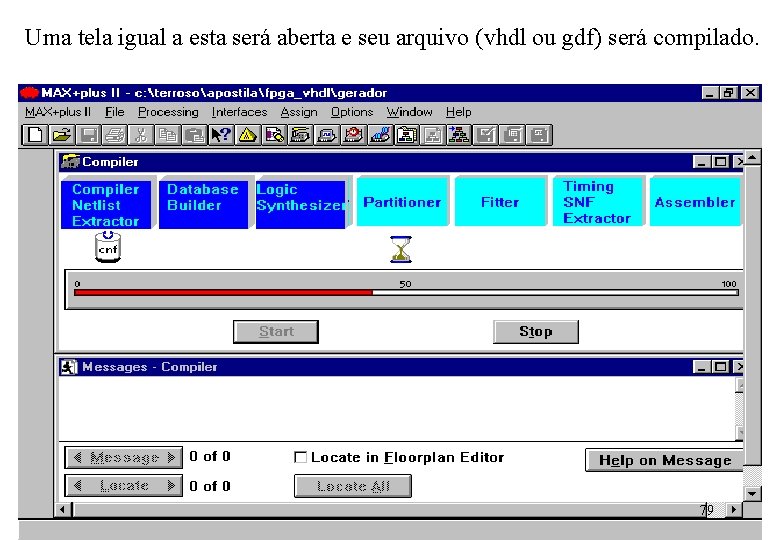Enable Locate in Floorplan Editor checkbox
780x540 pixels.
pyautogui.click(x=300, y=457)
